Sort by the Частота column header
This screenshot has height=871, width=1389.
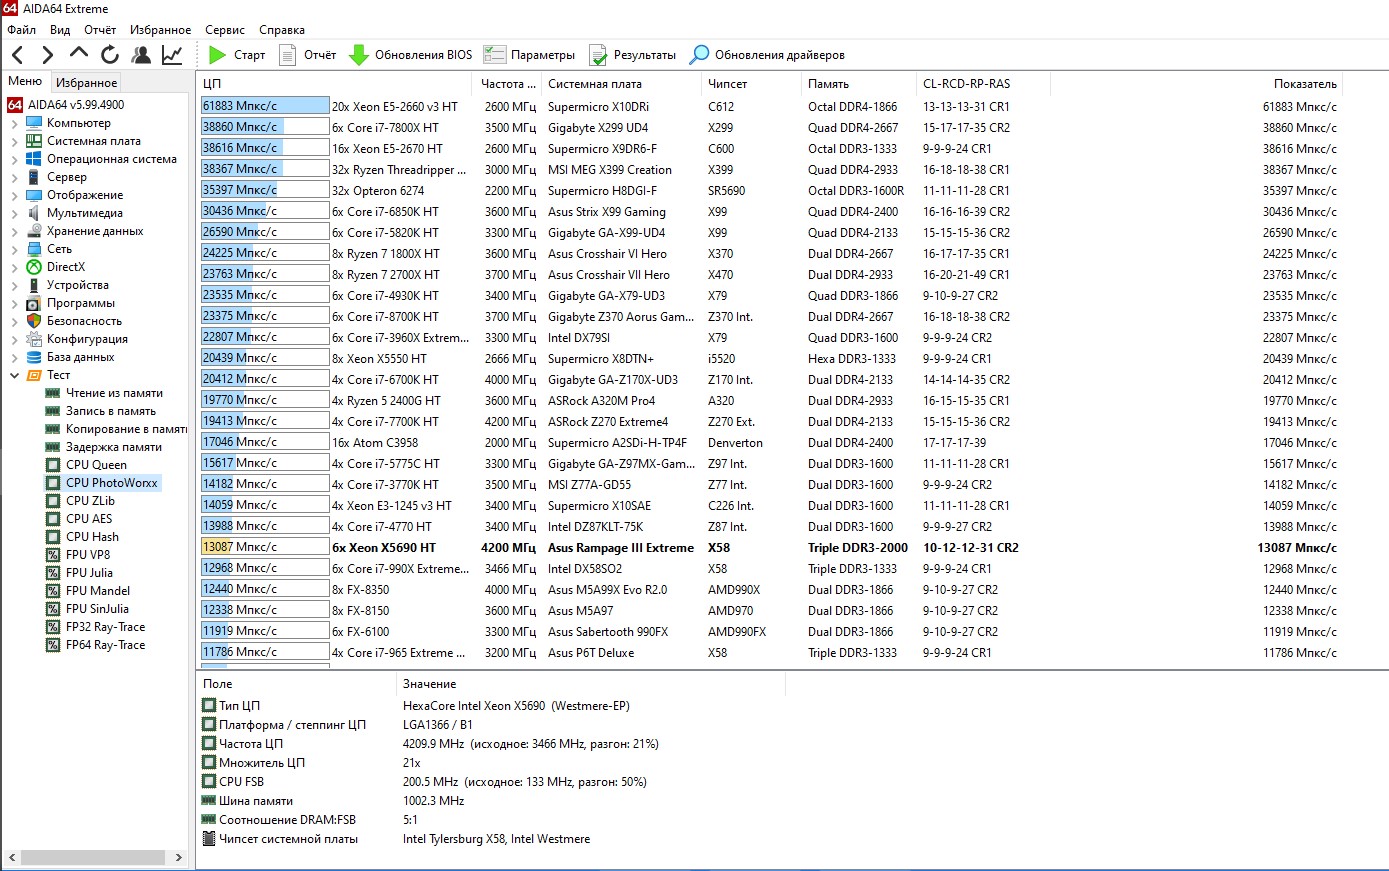508,84
